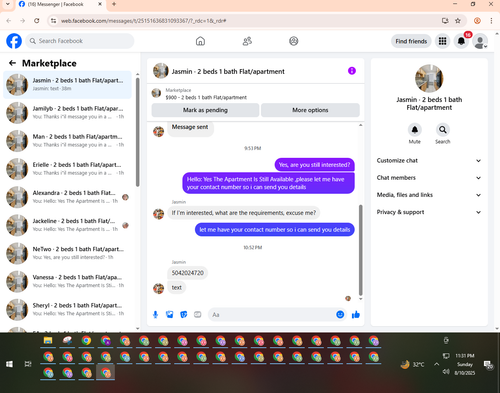Send a voice clip with microphone icon
This screenshot has height=393, width=500.
pyautogui.click(x=155, y=314)
